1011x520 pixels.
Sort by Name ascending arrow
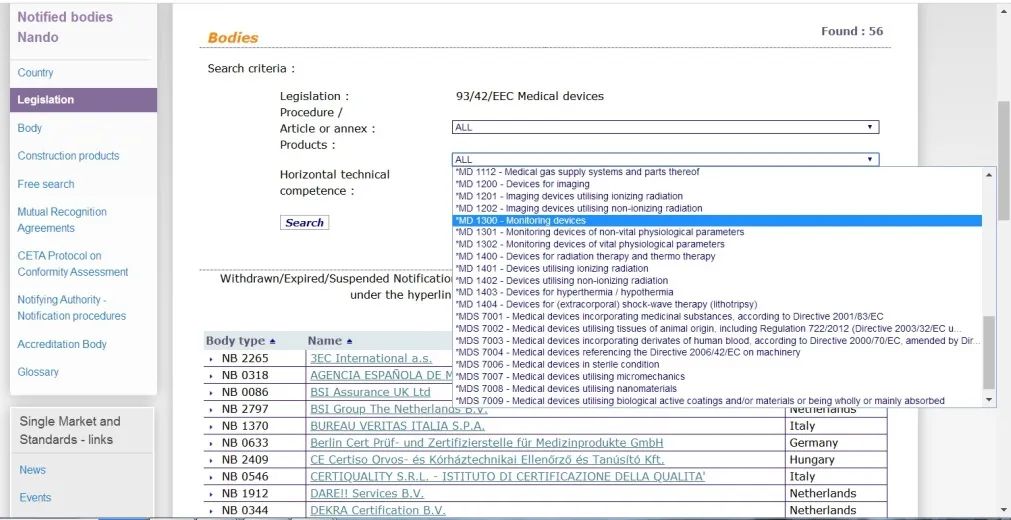[x=349, y=341]
